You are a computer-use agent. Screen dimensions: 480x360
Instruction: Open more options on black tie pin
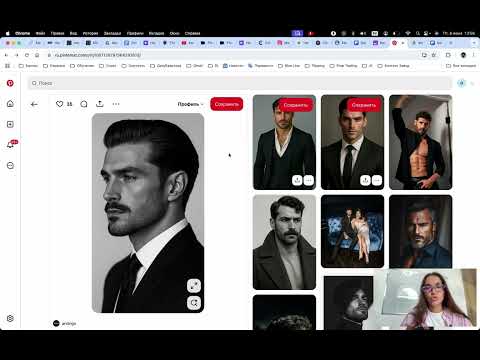coord(377,180)
